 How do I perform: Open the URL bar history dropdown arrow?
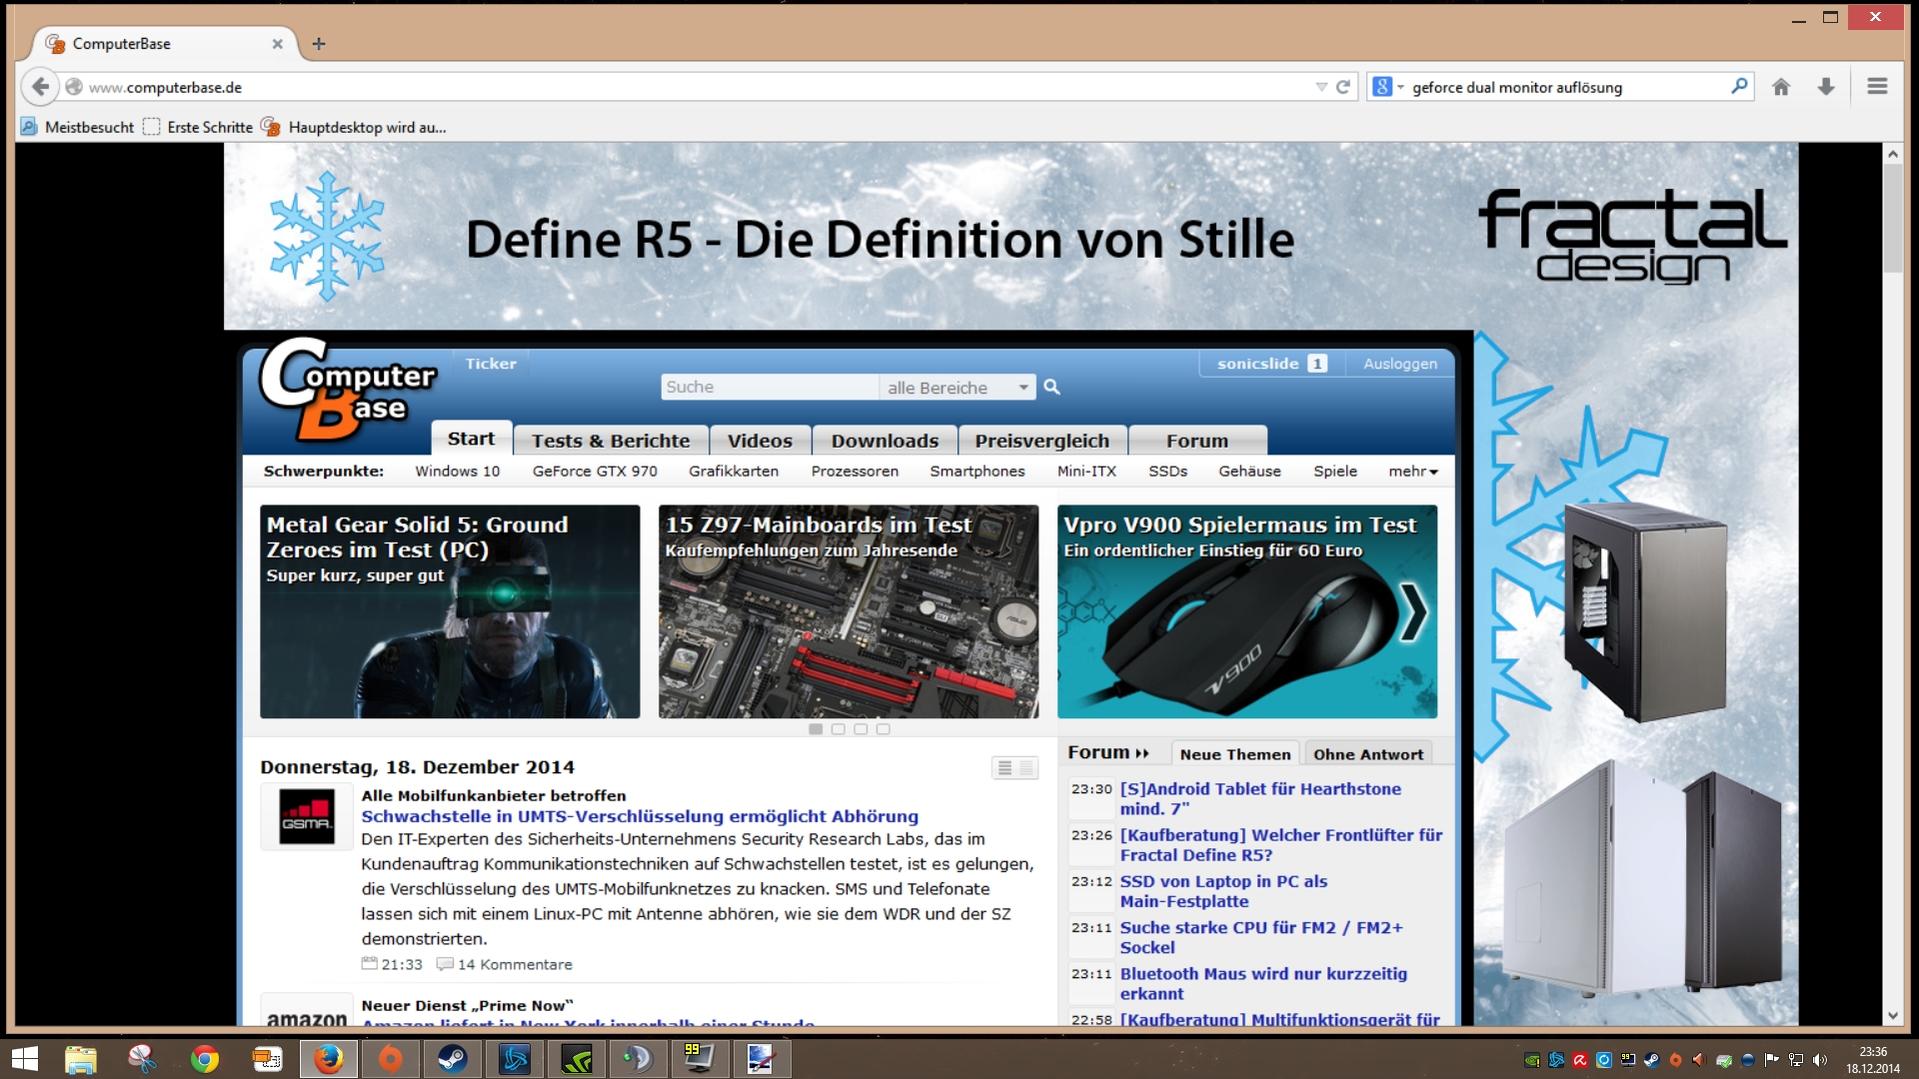pyautogui.click(x=1321, y=87)
